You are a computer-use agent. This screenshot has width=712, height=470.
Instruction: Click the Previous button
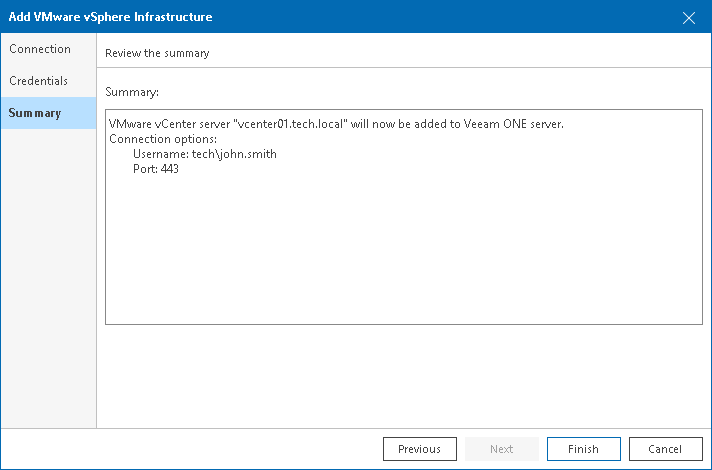(x=419, y=449)
